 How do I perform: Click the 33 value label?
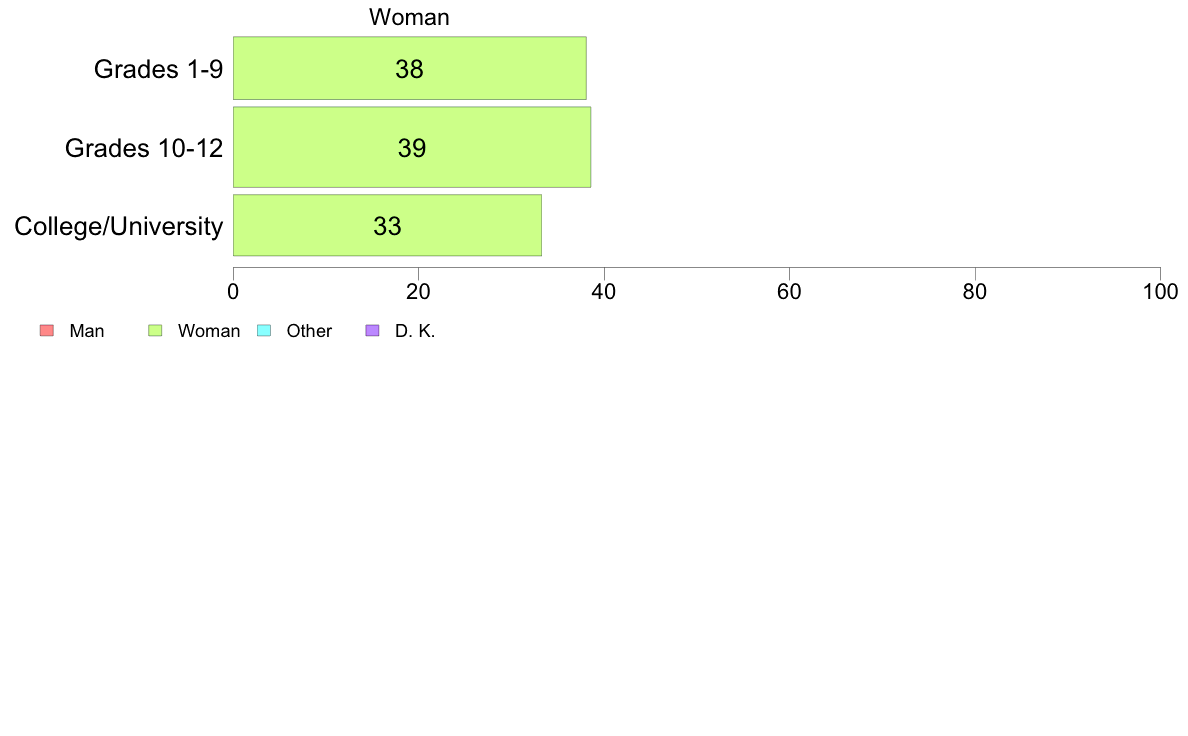pos(387,226)
